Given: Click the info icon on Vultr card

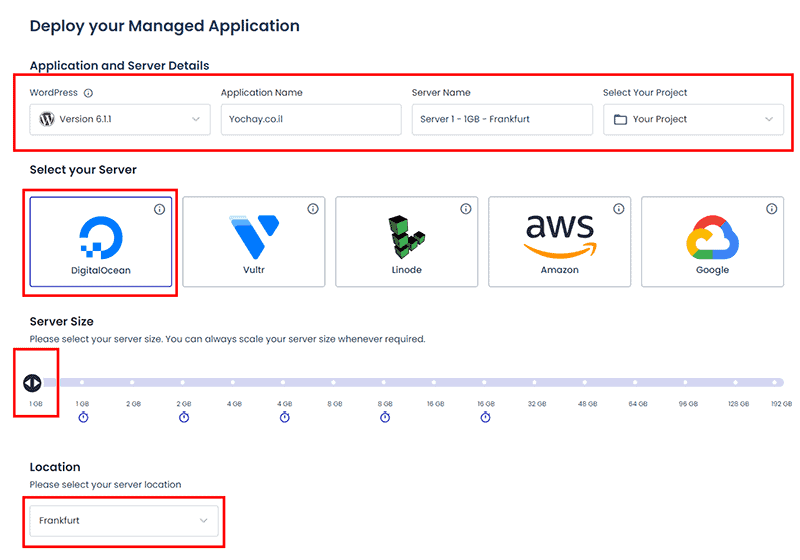Looking at the screenshot, I should pyautogui.click(x=313, y=209).
